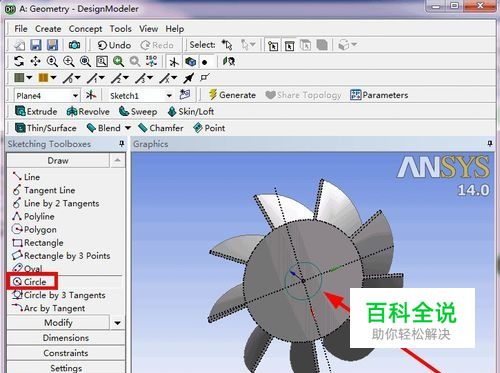The width and height of the screenshot is (500, 373).
Task: Click the Chamfer feature
Action: (161, 128)
